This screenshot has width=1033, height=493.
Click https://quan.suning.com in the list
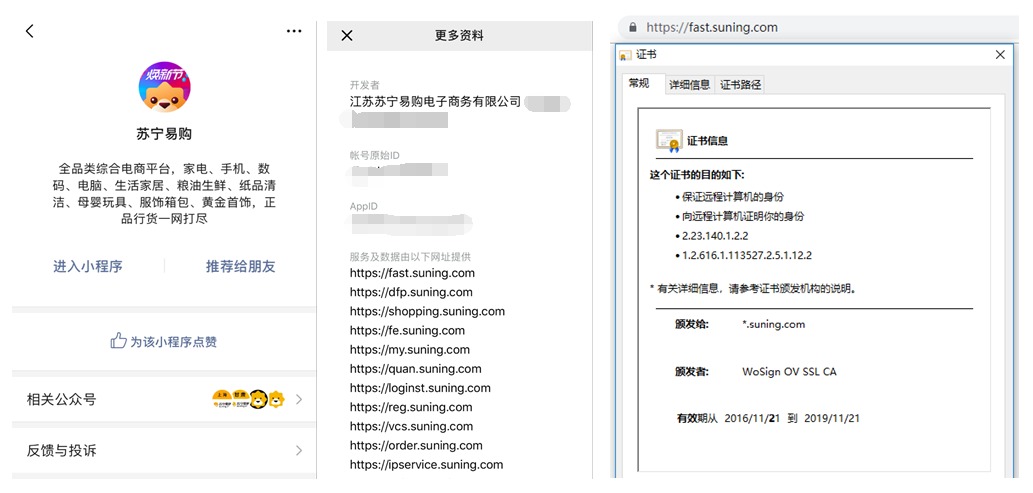pos(416,368)
